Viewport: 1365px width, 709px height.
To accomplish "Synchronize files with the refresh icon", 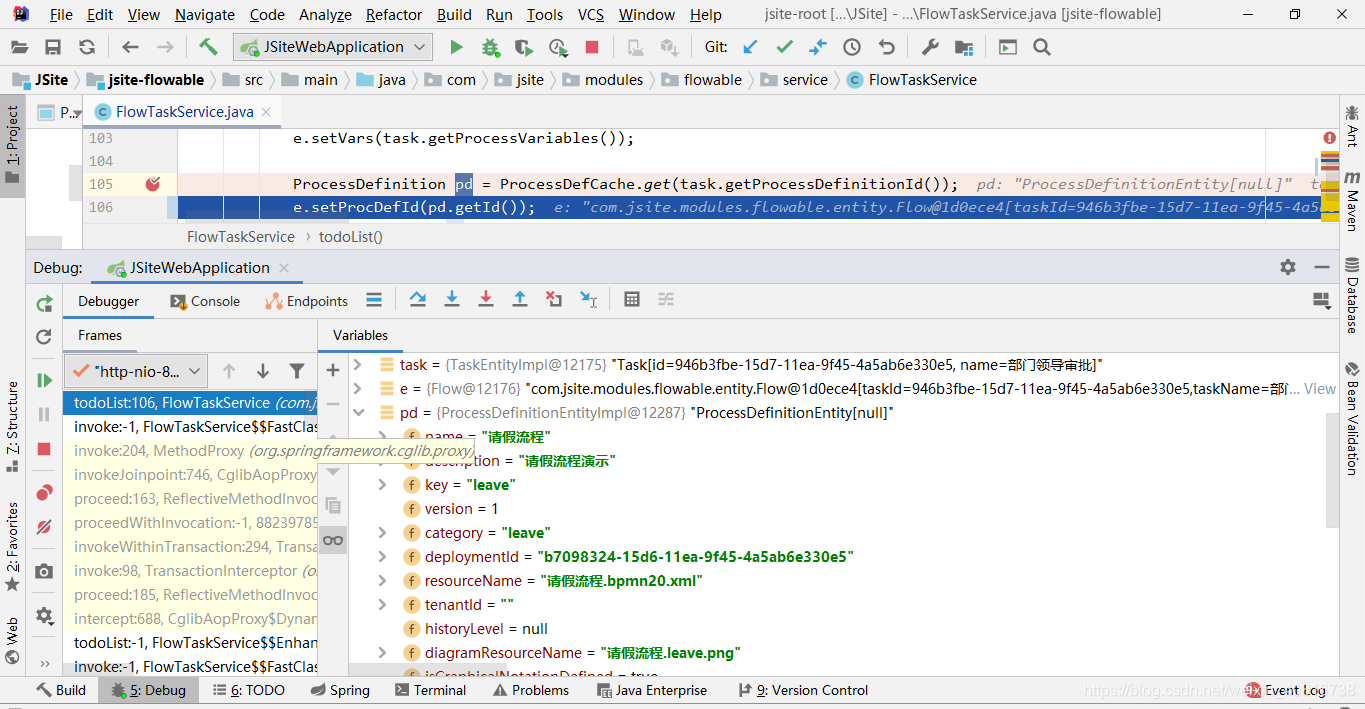I will tap(87, 47).
